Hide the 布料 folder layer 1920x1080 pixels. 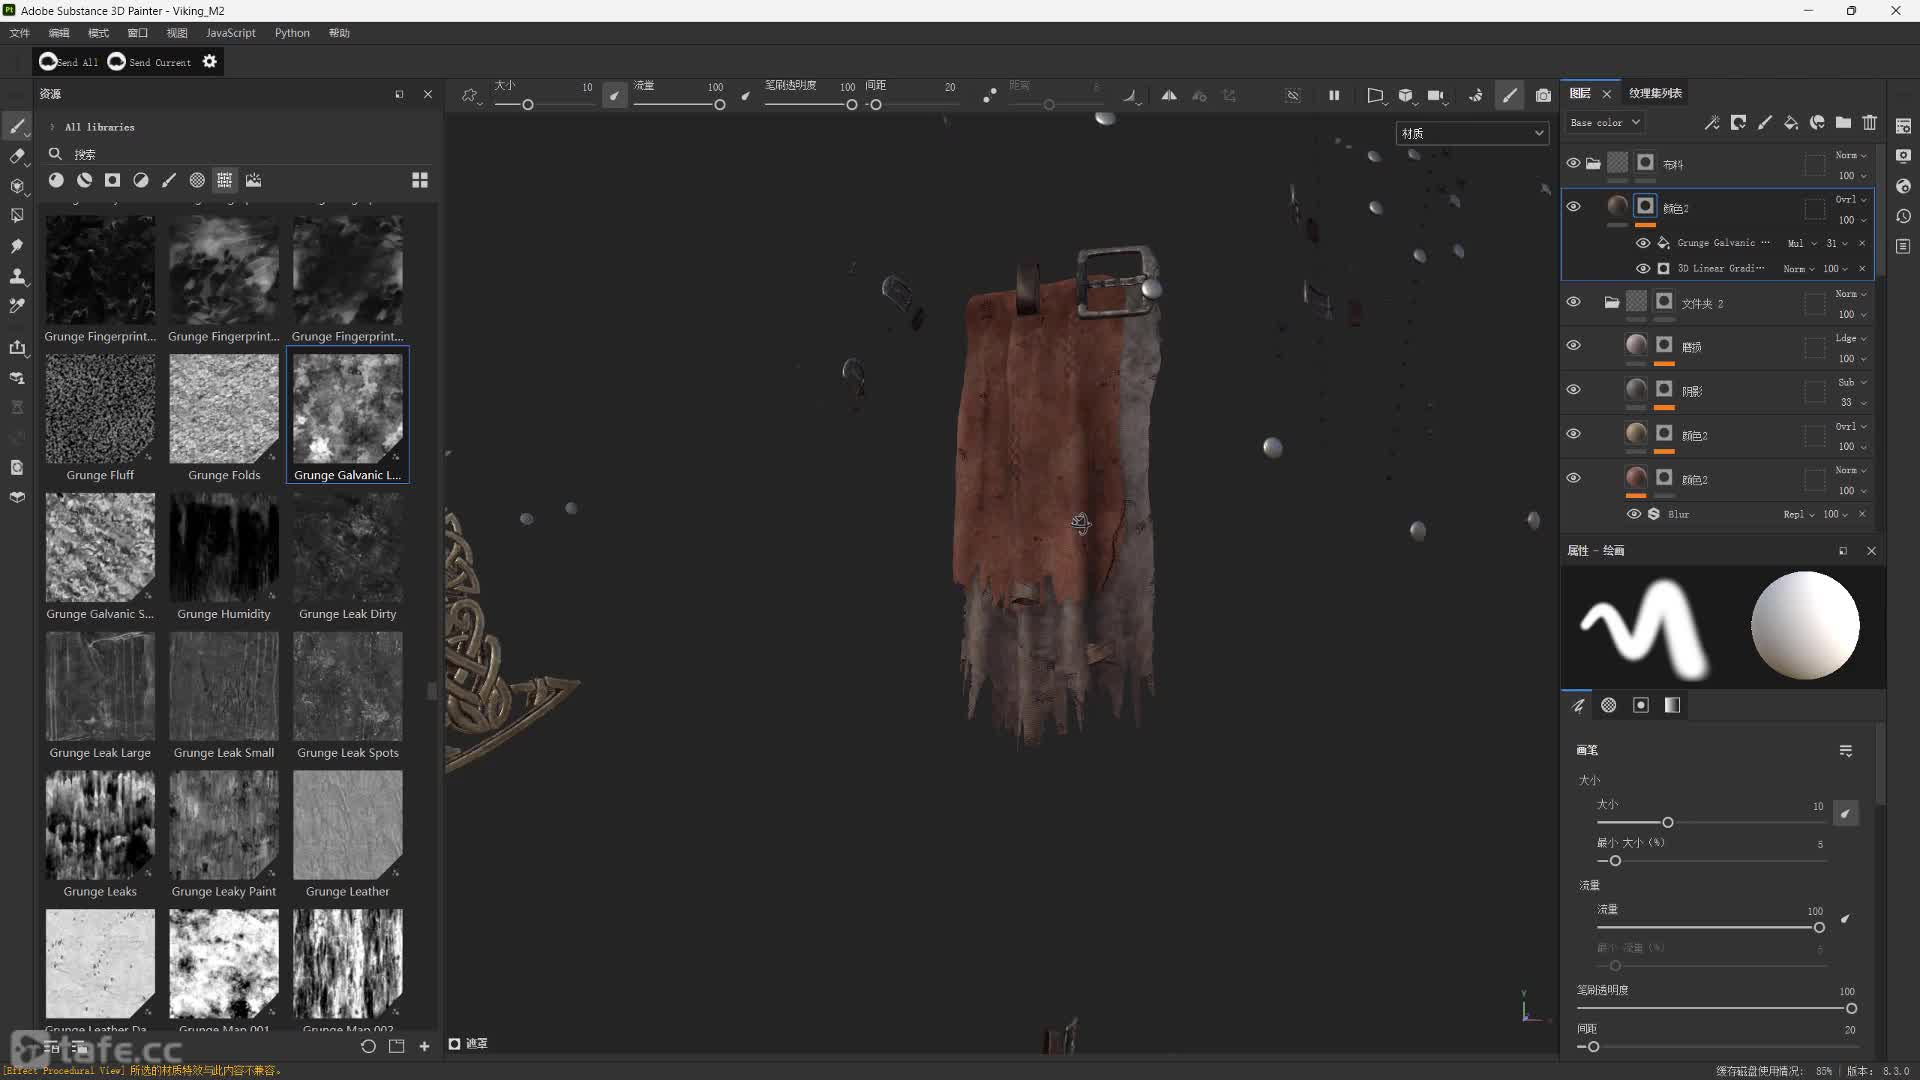1573,163
